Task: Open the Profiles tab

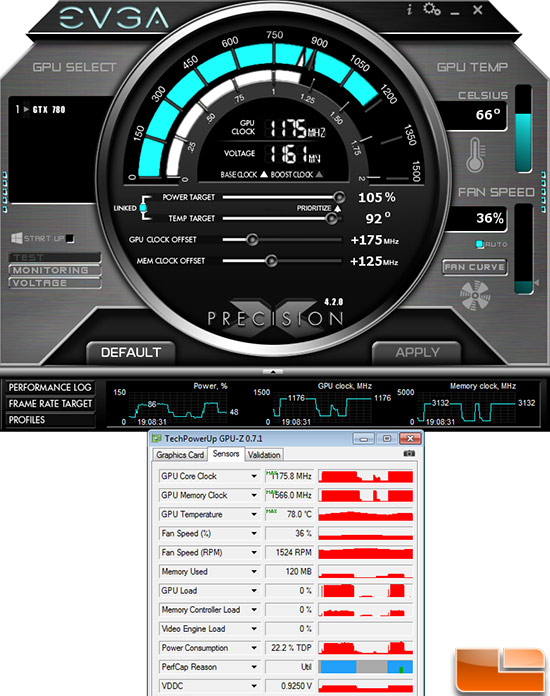Action: [50, 420]
